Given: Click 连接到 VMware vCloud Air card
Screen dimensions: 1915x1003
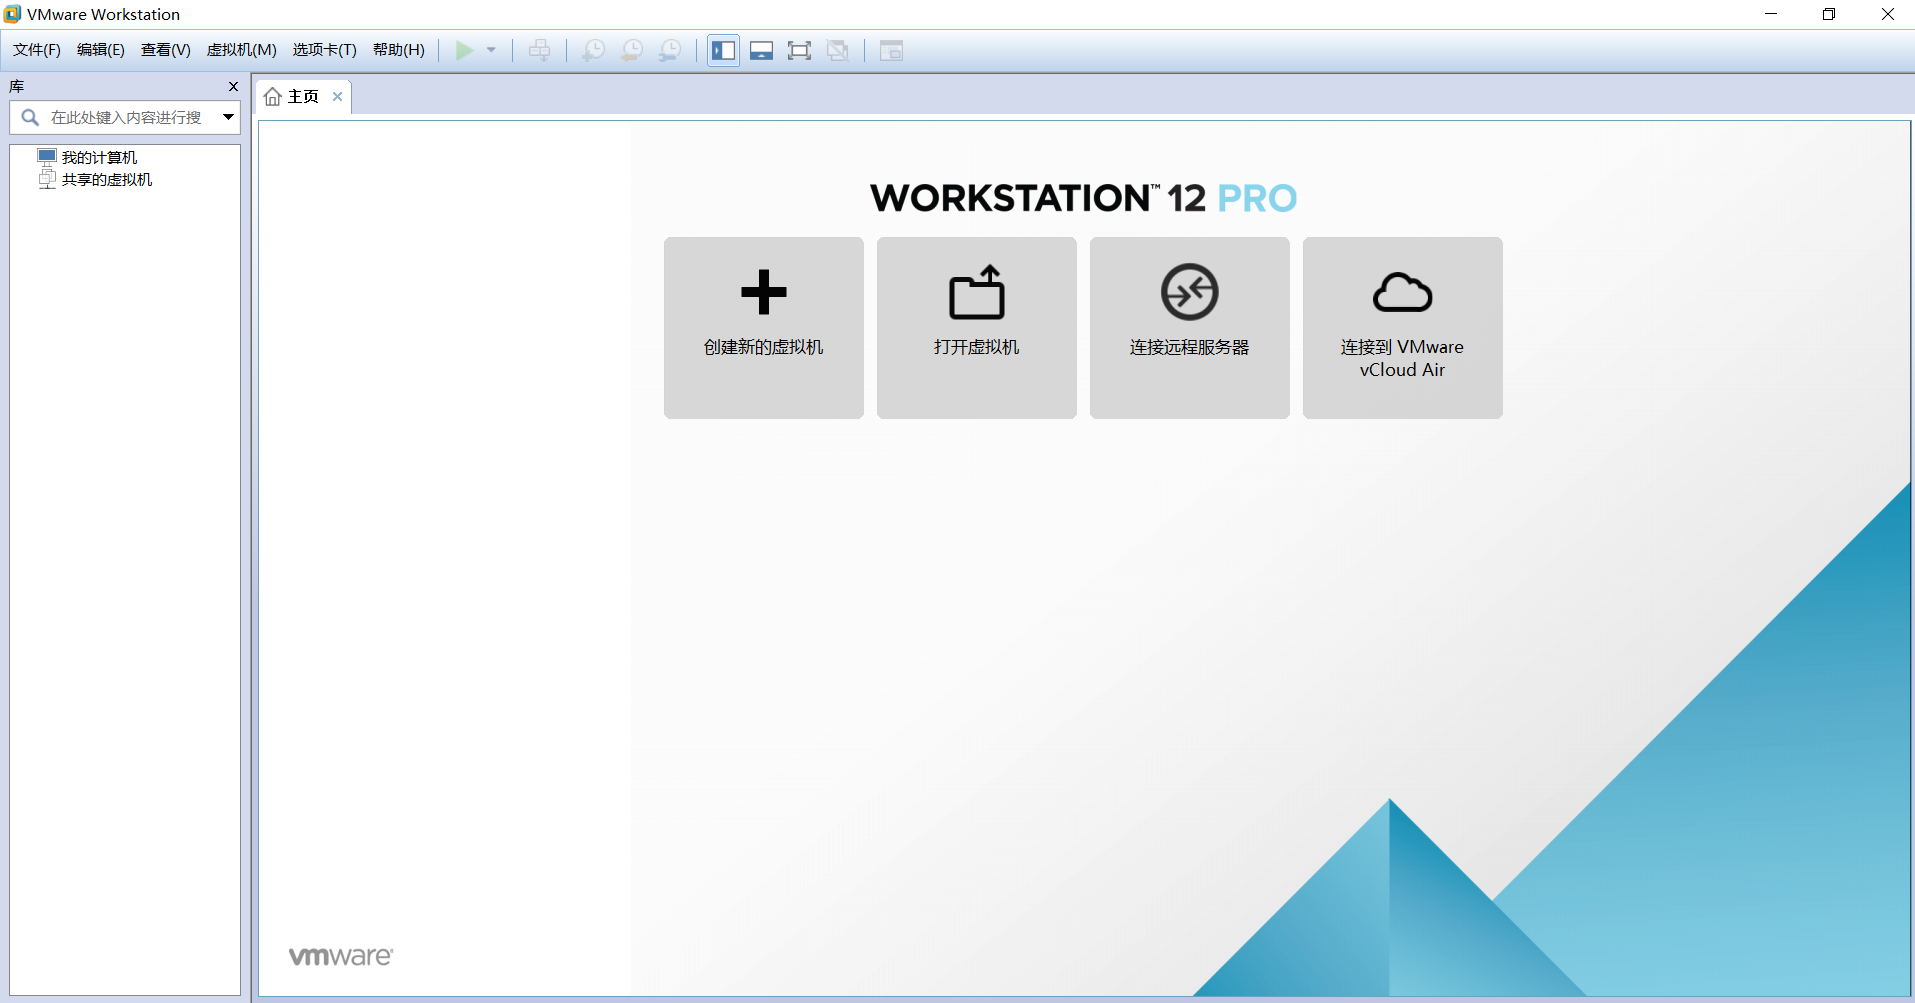Looking at the screenshot, I should (1403, 328).
